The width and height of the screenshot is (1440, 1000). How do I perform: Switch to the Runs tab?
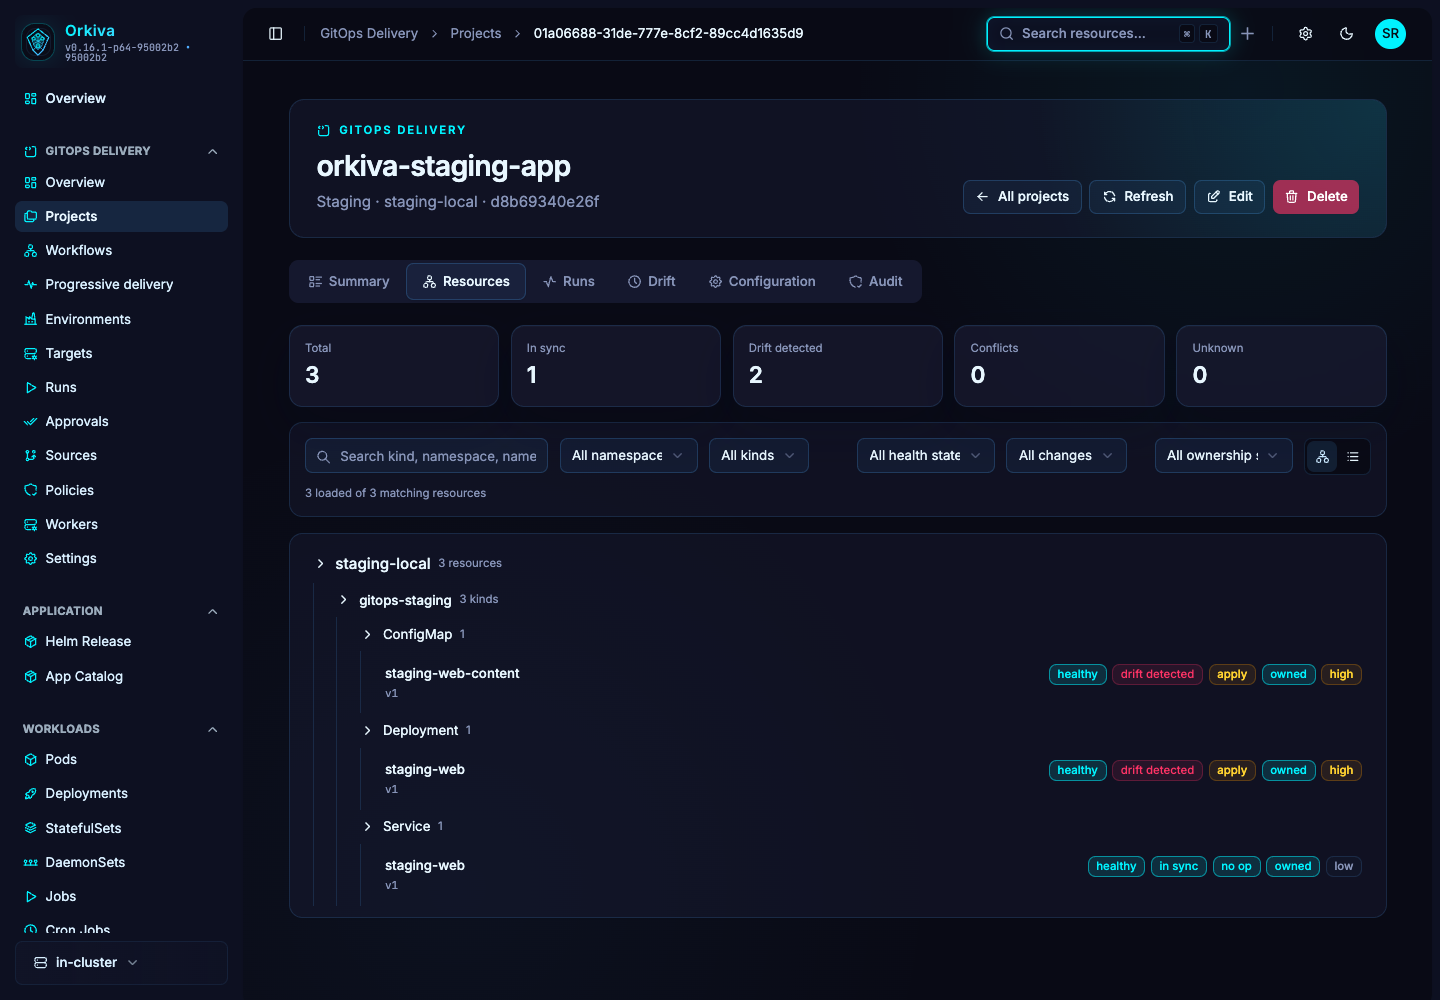point(569,282)
